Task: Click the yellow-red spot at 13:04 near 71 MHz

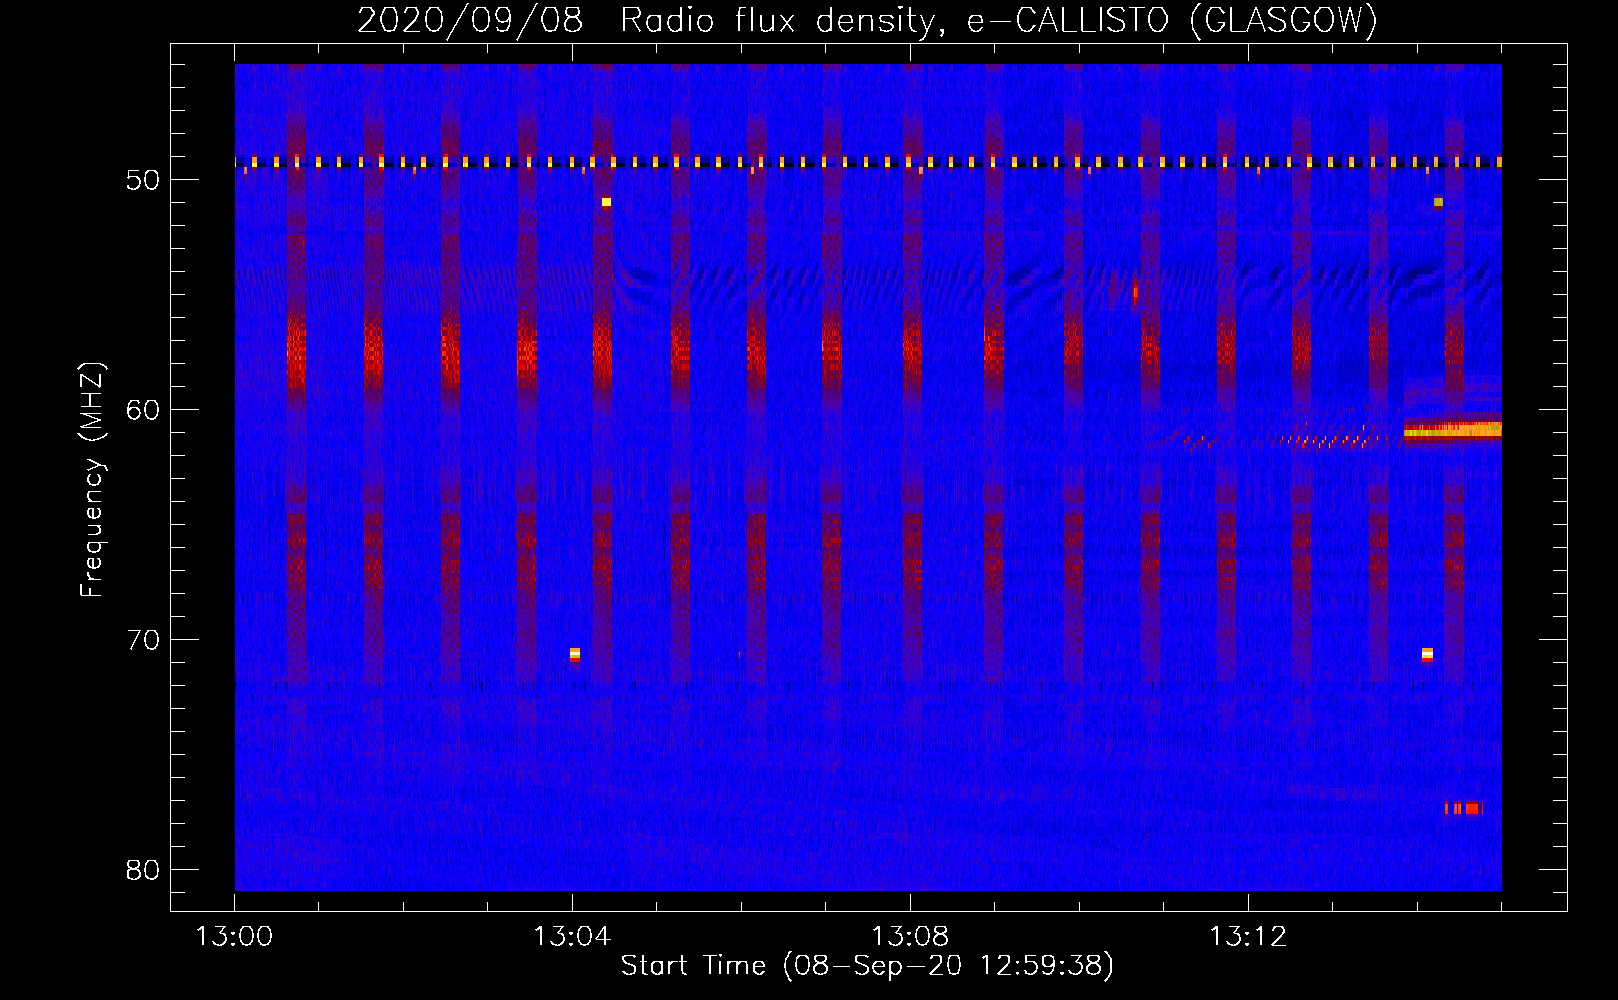Action: coord(575,655)
